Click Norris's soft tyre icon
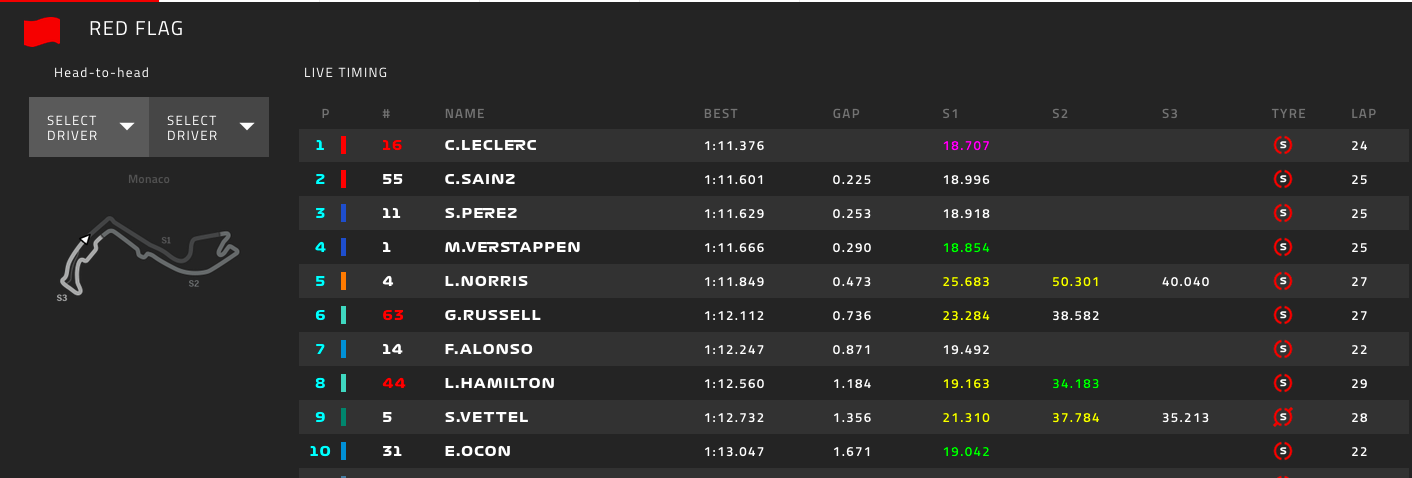Image resolution: width=1412 pixels, height=478 pixels. [x=1284, y=281]
